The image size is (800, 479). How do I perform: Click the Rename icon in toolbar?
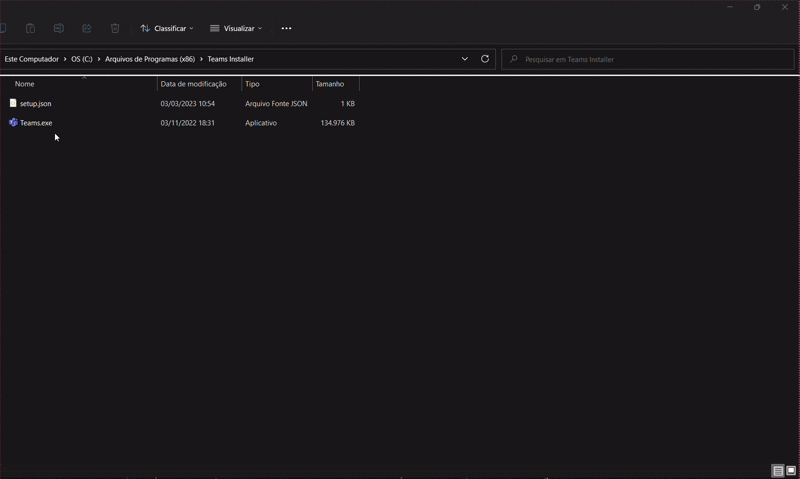coord(59,28)
